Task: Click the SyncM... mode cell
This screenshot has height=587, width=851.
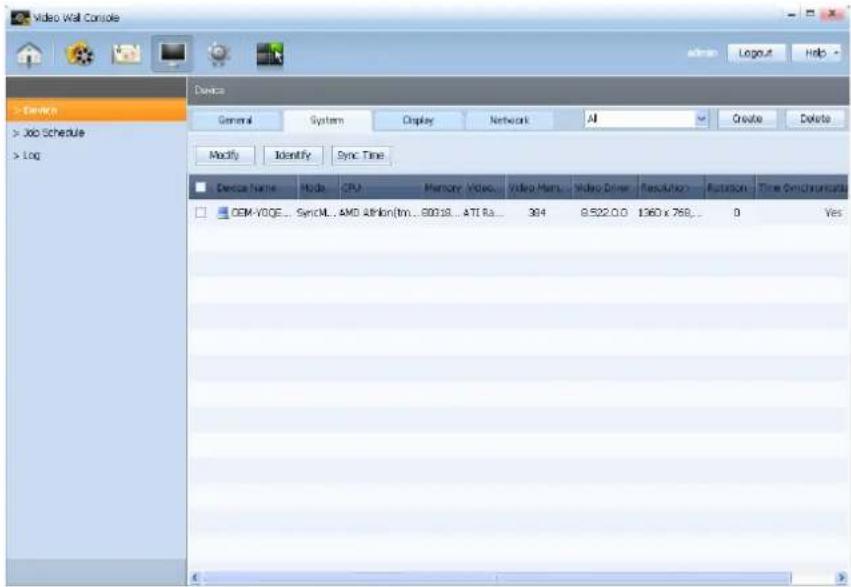Action: (316, 213)
